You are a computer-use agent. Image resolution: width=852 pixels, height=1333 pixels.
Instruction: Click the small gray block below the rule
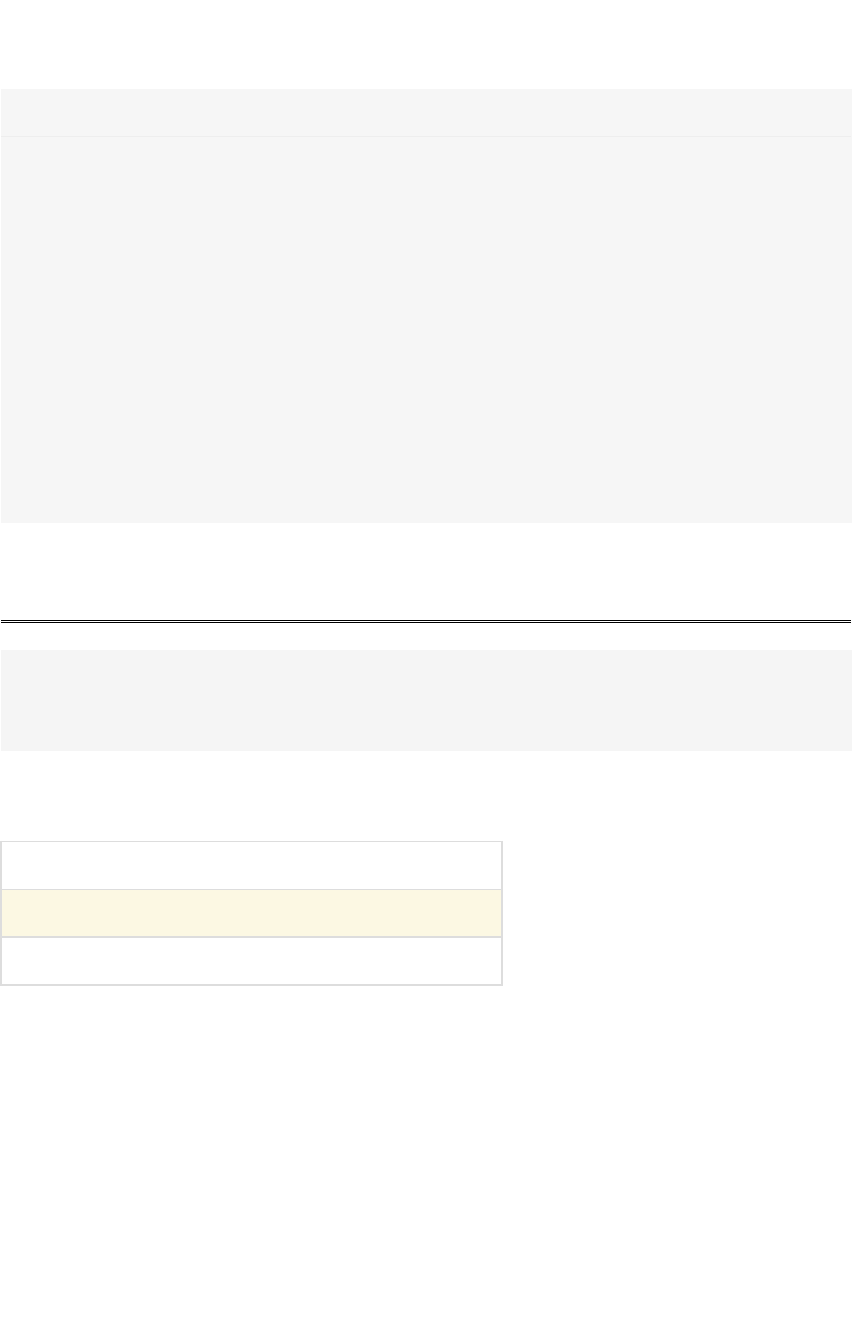(x=426, y=700)
